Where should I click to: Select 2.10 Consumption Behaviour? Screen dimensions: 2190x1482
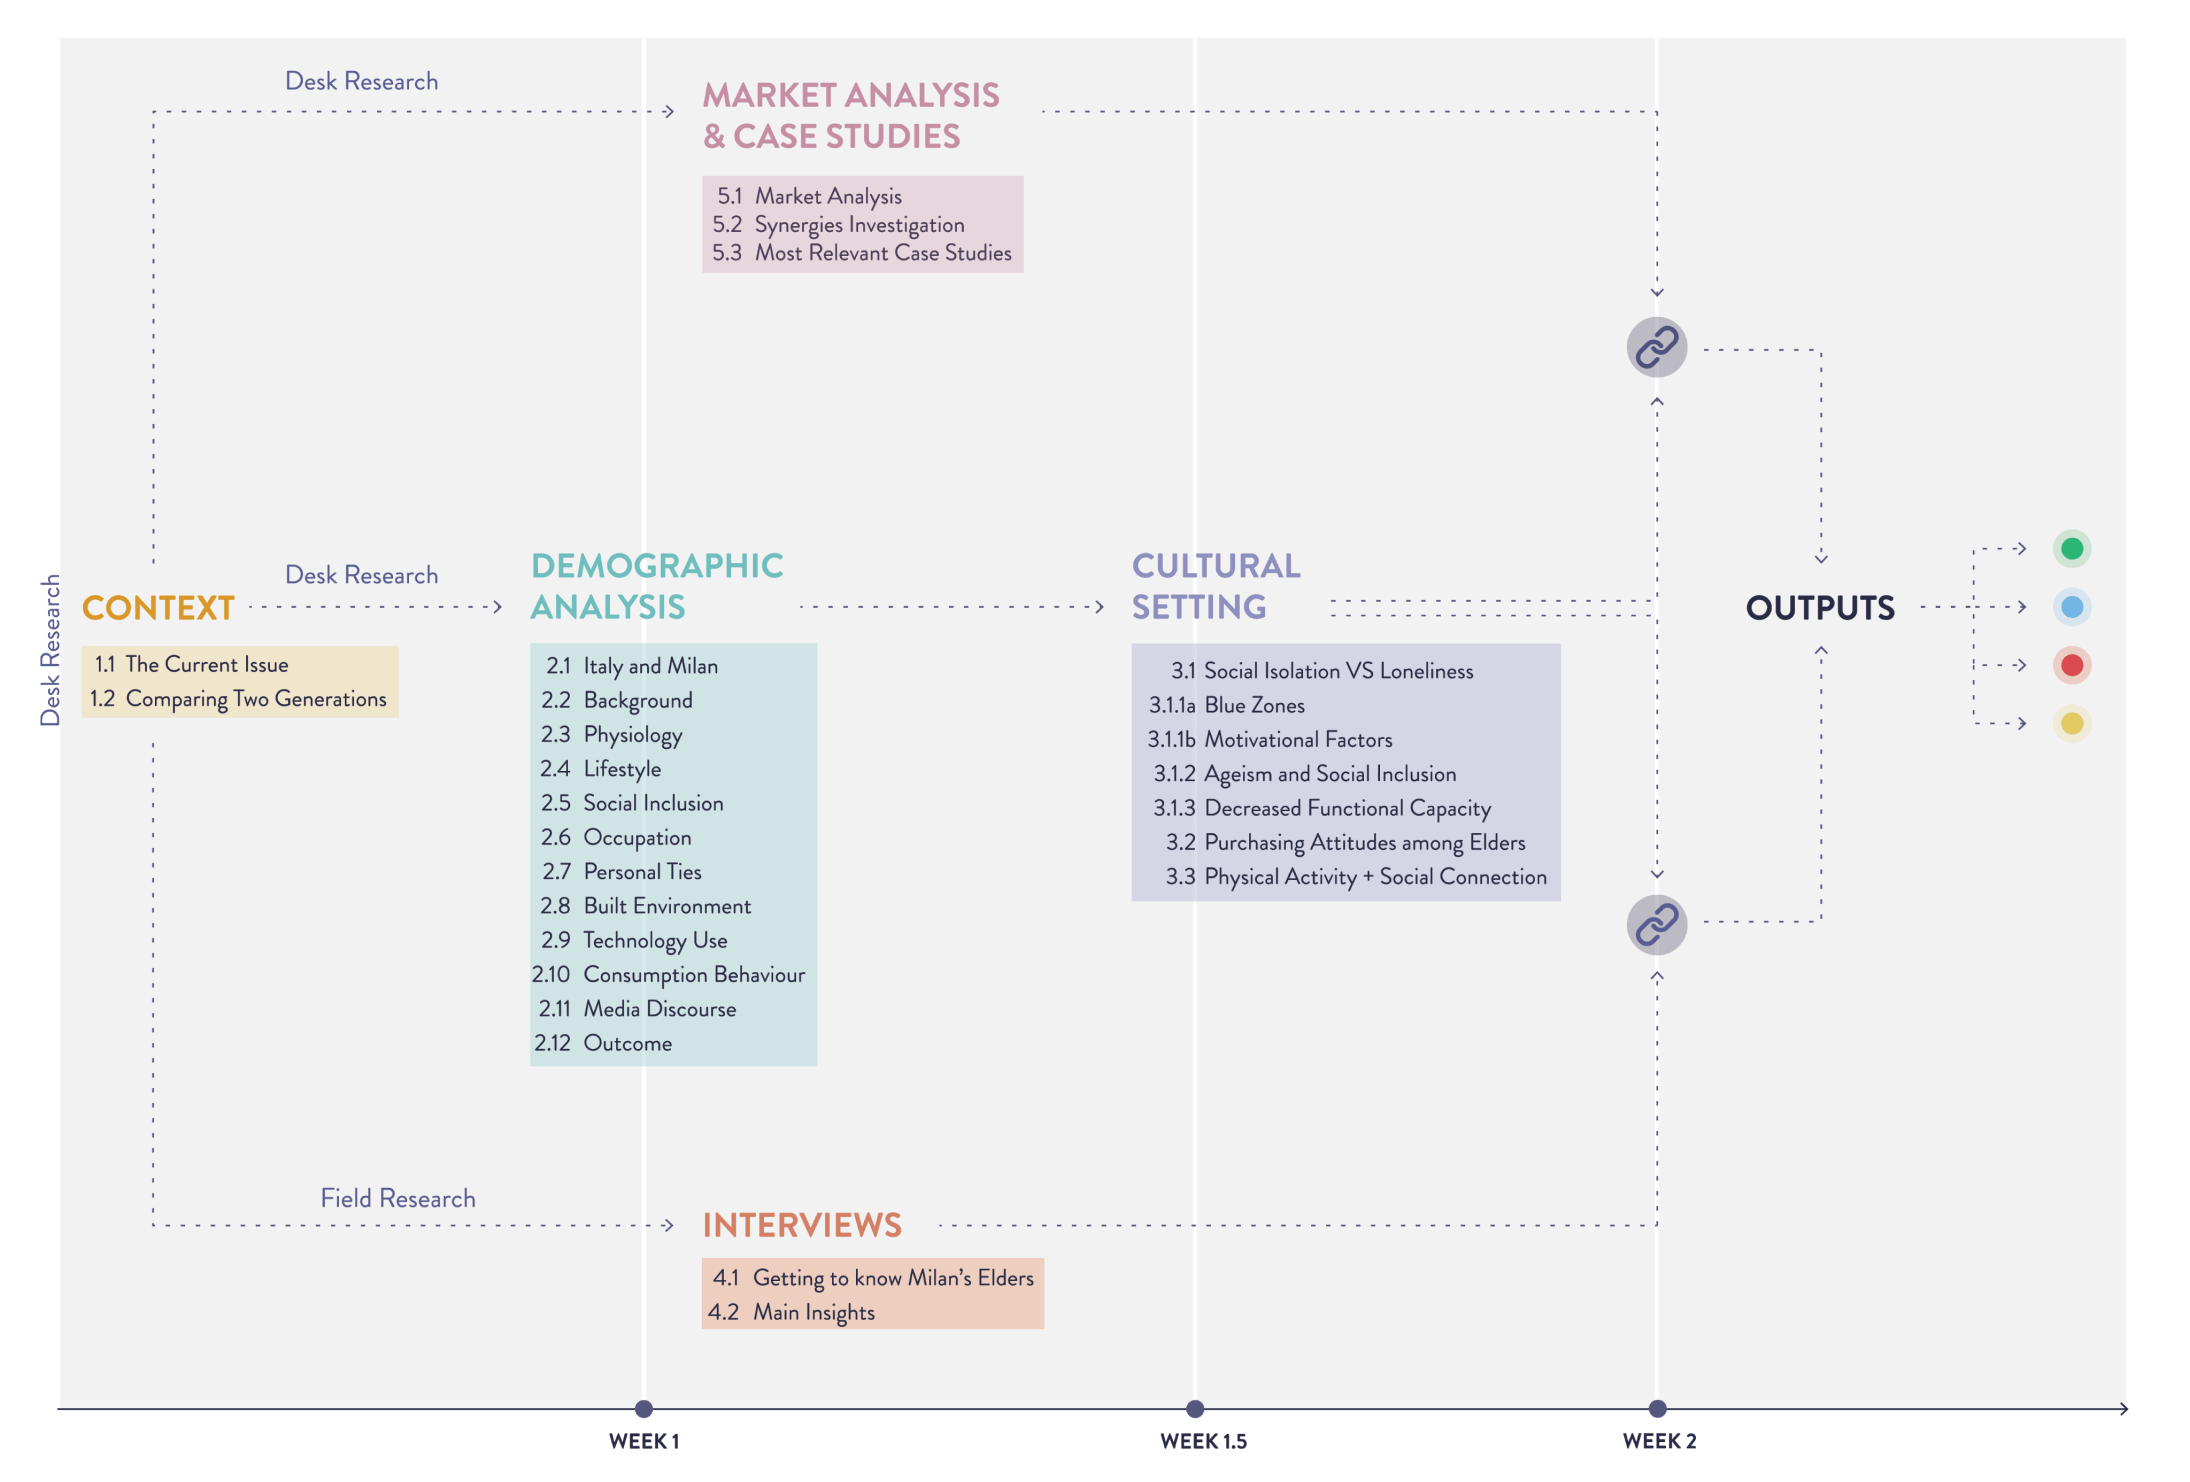point(668,974)
